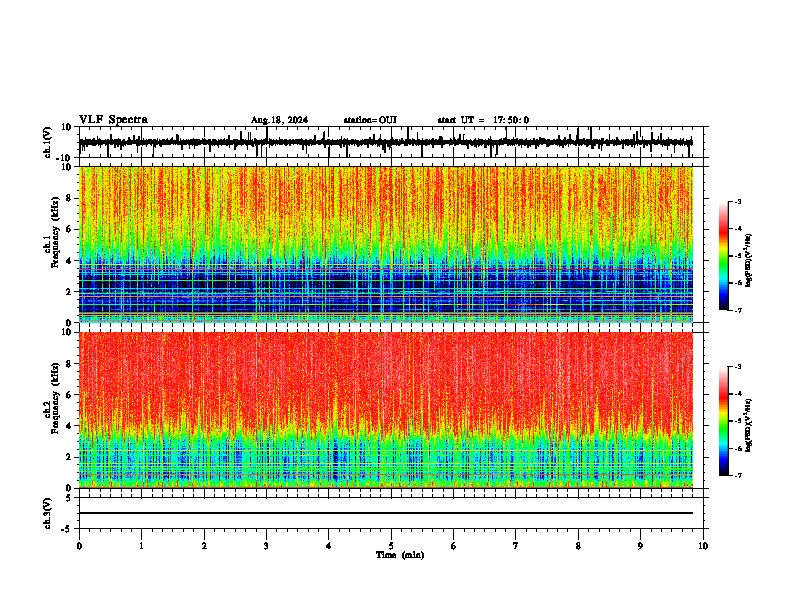
Task: Click the '8' kHz tick on ch.1 spectrogram
Action: pyautogui.click(x=69, y=198)
